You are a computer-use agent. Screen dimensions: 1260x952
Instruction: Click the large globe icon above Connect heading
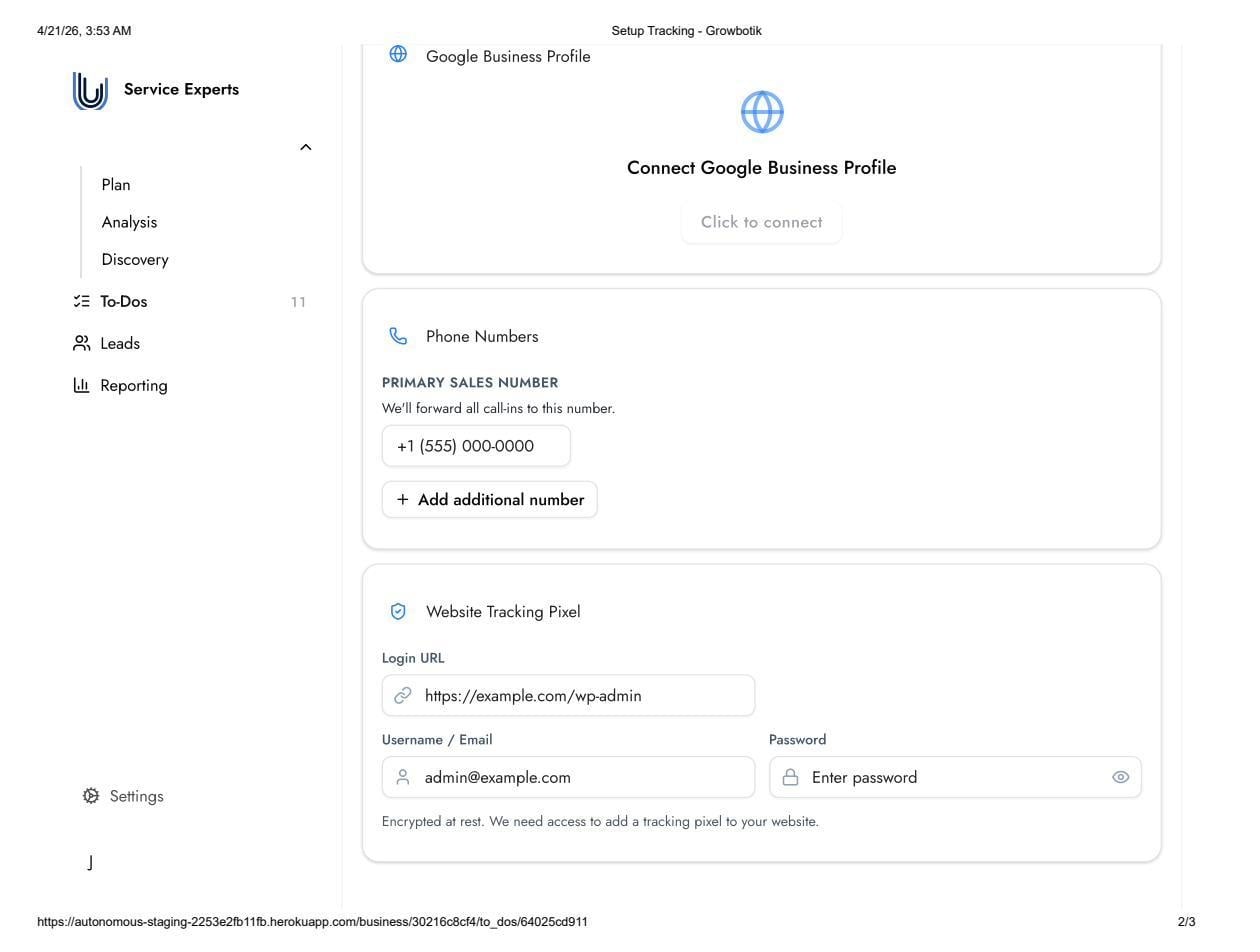762,112
